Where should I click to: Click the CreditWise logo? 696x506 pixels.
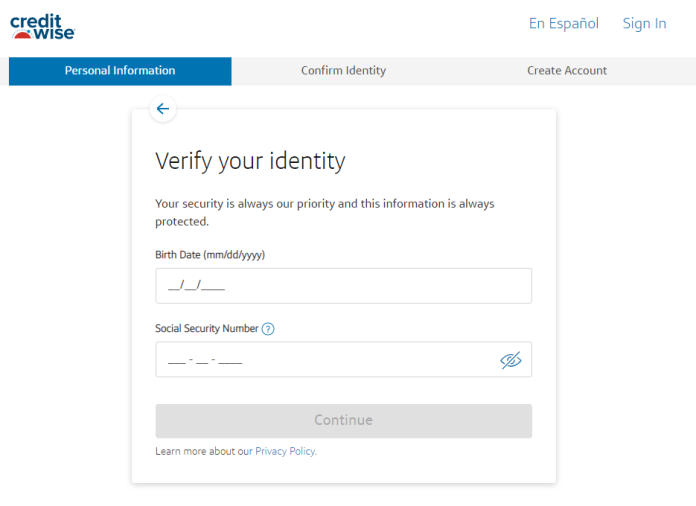(x=43, y=27)
